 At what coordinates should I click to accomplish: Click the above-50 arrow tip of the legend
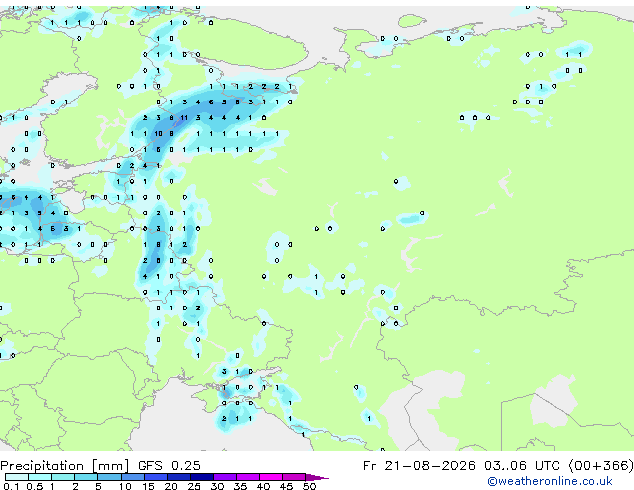coord(317,477)
